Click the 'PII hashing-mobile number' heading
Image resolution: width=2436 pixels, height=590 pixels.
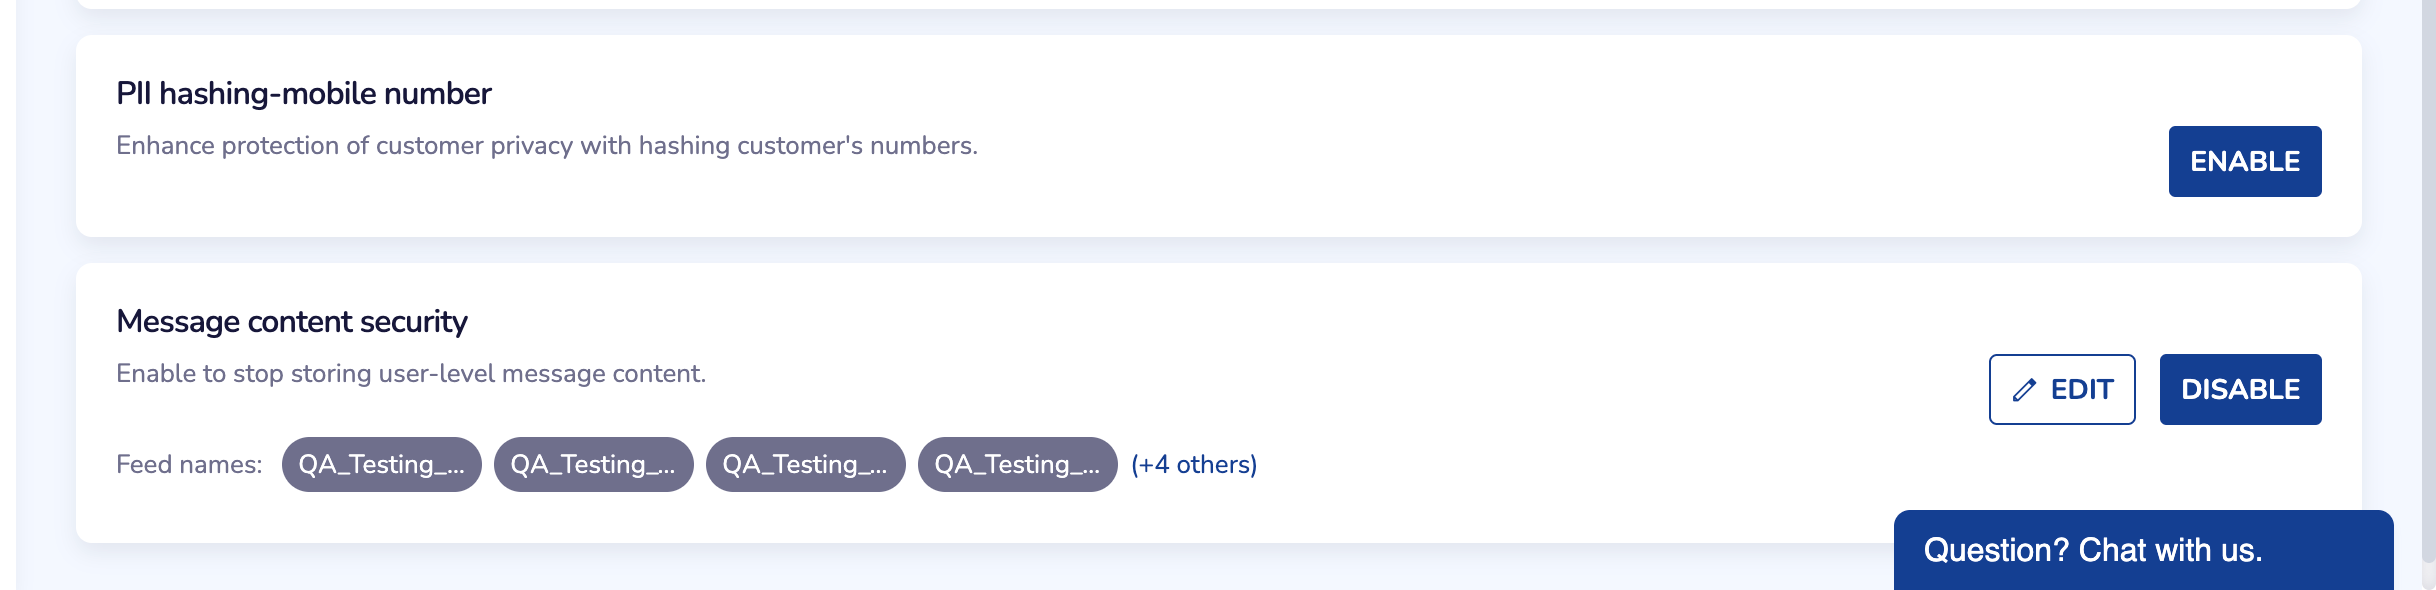[303, 94]
